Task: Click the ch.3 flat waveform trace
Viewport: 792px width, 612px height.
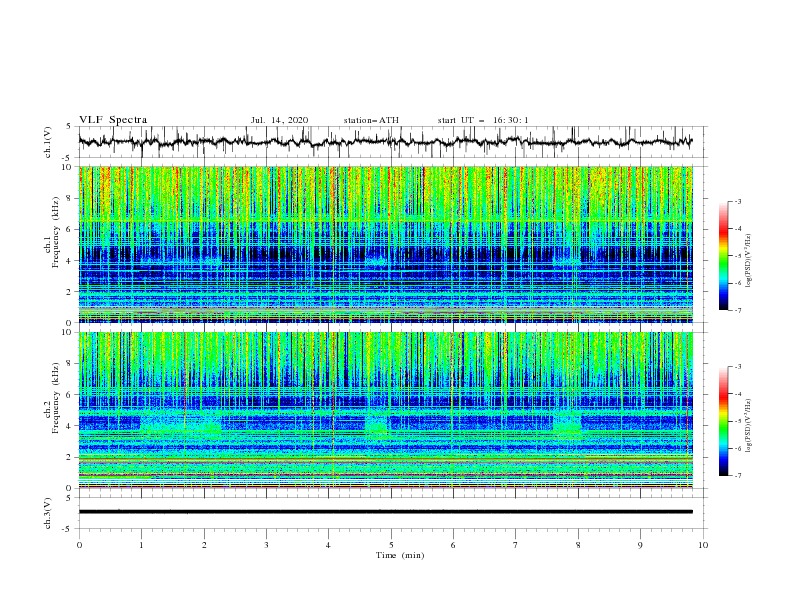Action: (385, 512)
